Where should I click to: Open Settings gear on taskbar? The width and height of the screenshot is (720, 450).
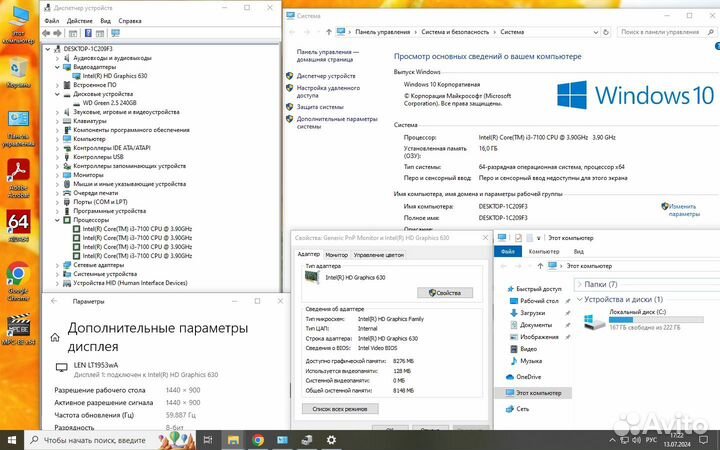pyautogui.click(x=331, y=440)
